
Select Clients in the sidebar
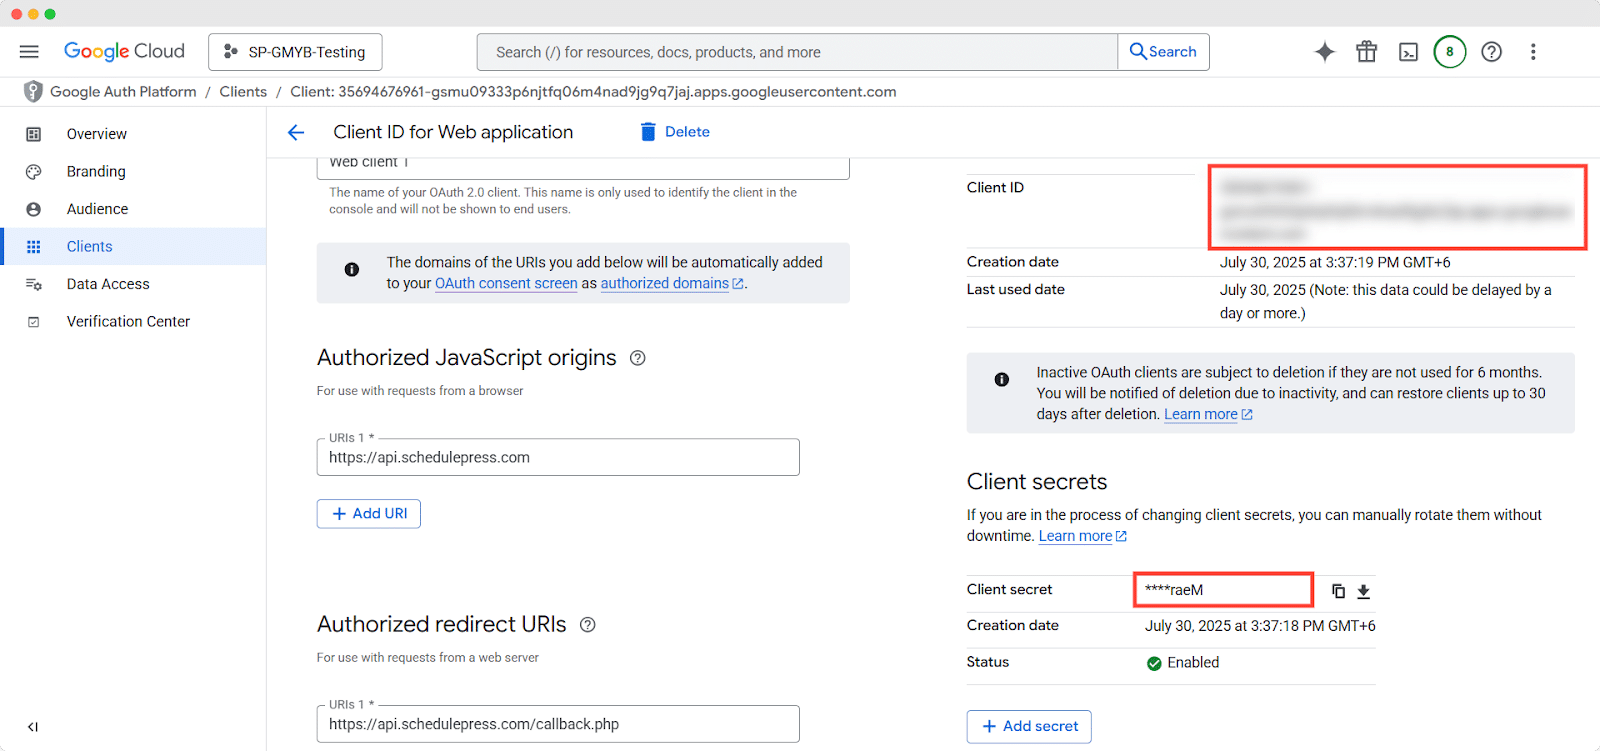(133, 247)
